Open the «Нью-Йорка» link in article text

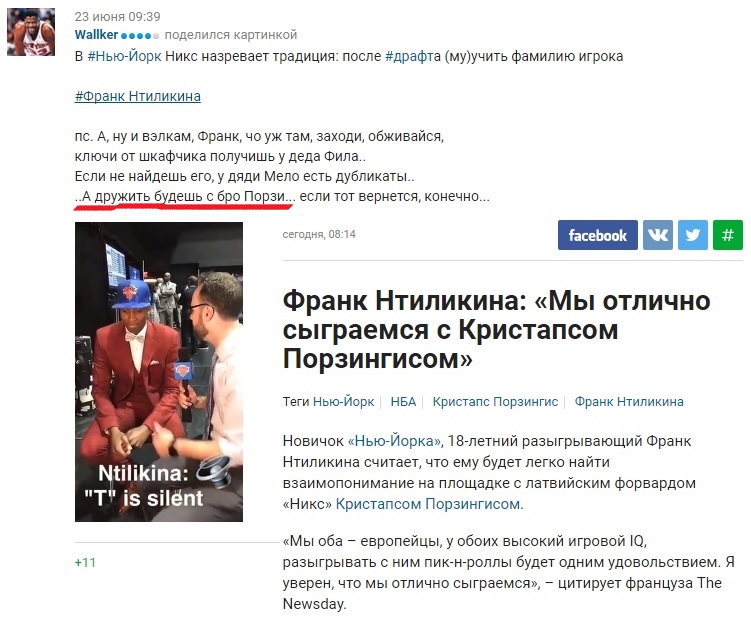tap(395, 441)
